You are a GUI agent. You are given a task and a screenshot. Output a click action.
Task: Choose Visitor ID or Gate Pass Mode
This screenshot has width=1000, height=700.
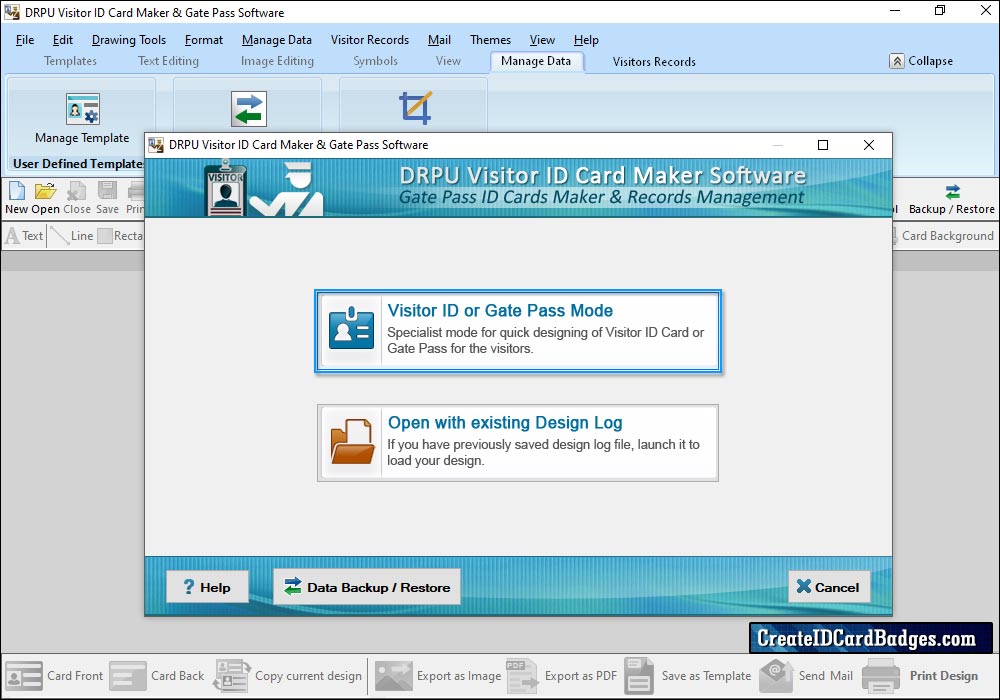click(x=518, y=331)
